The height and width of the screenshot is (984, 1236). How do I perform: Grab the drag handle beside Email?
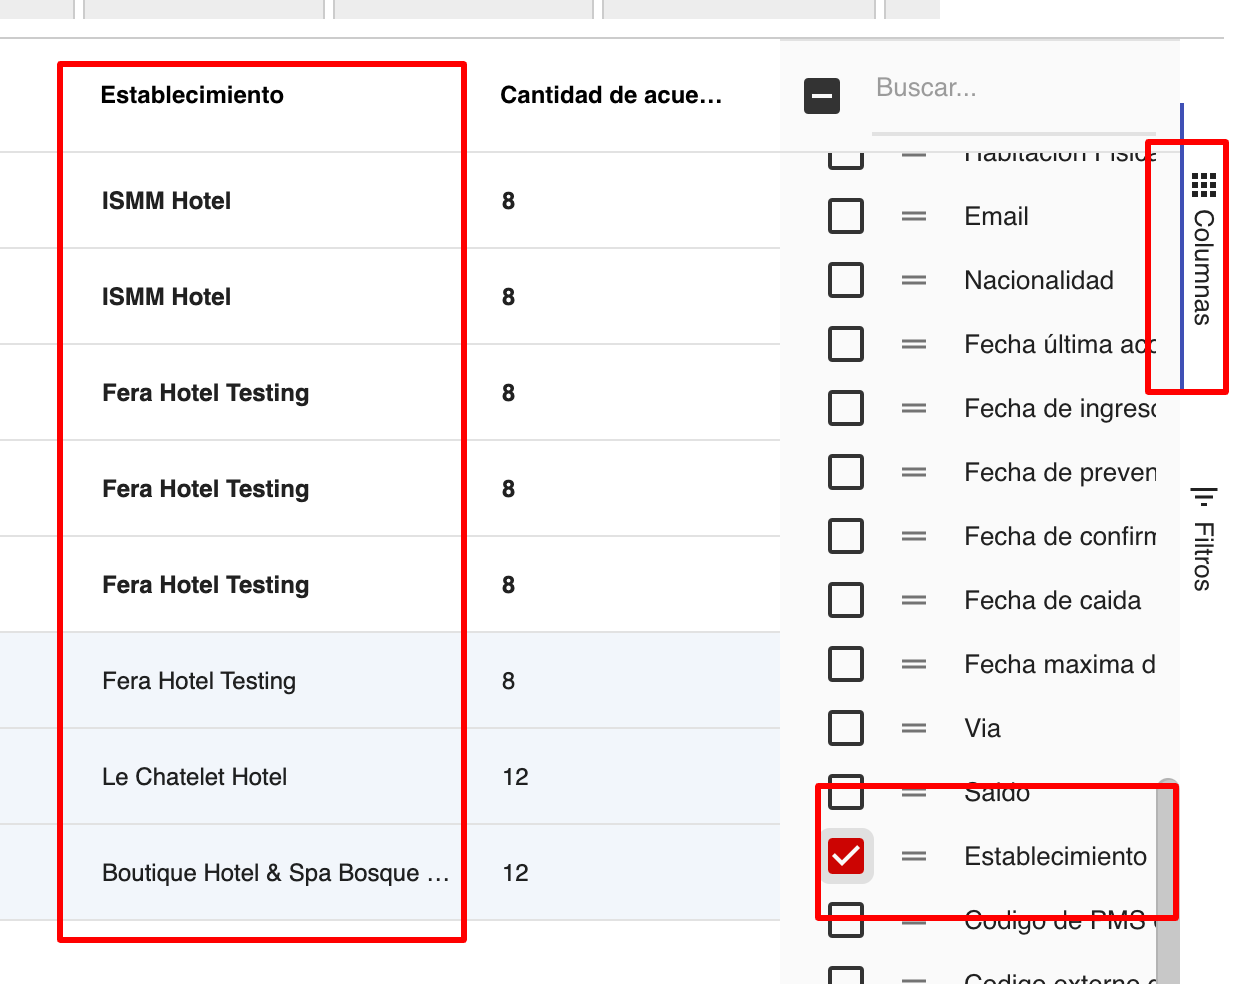pos(914,216)
